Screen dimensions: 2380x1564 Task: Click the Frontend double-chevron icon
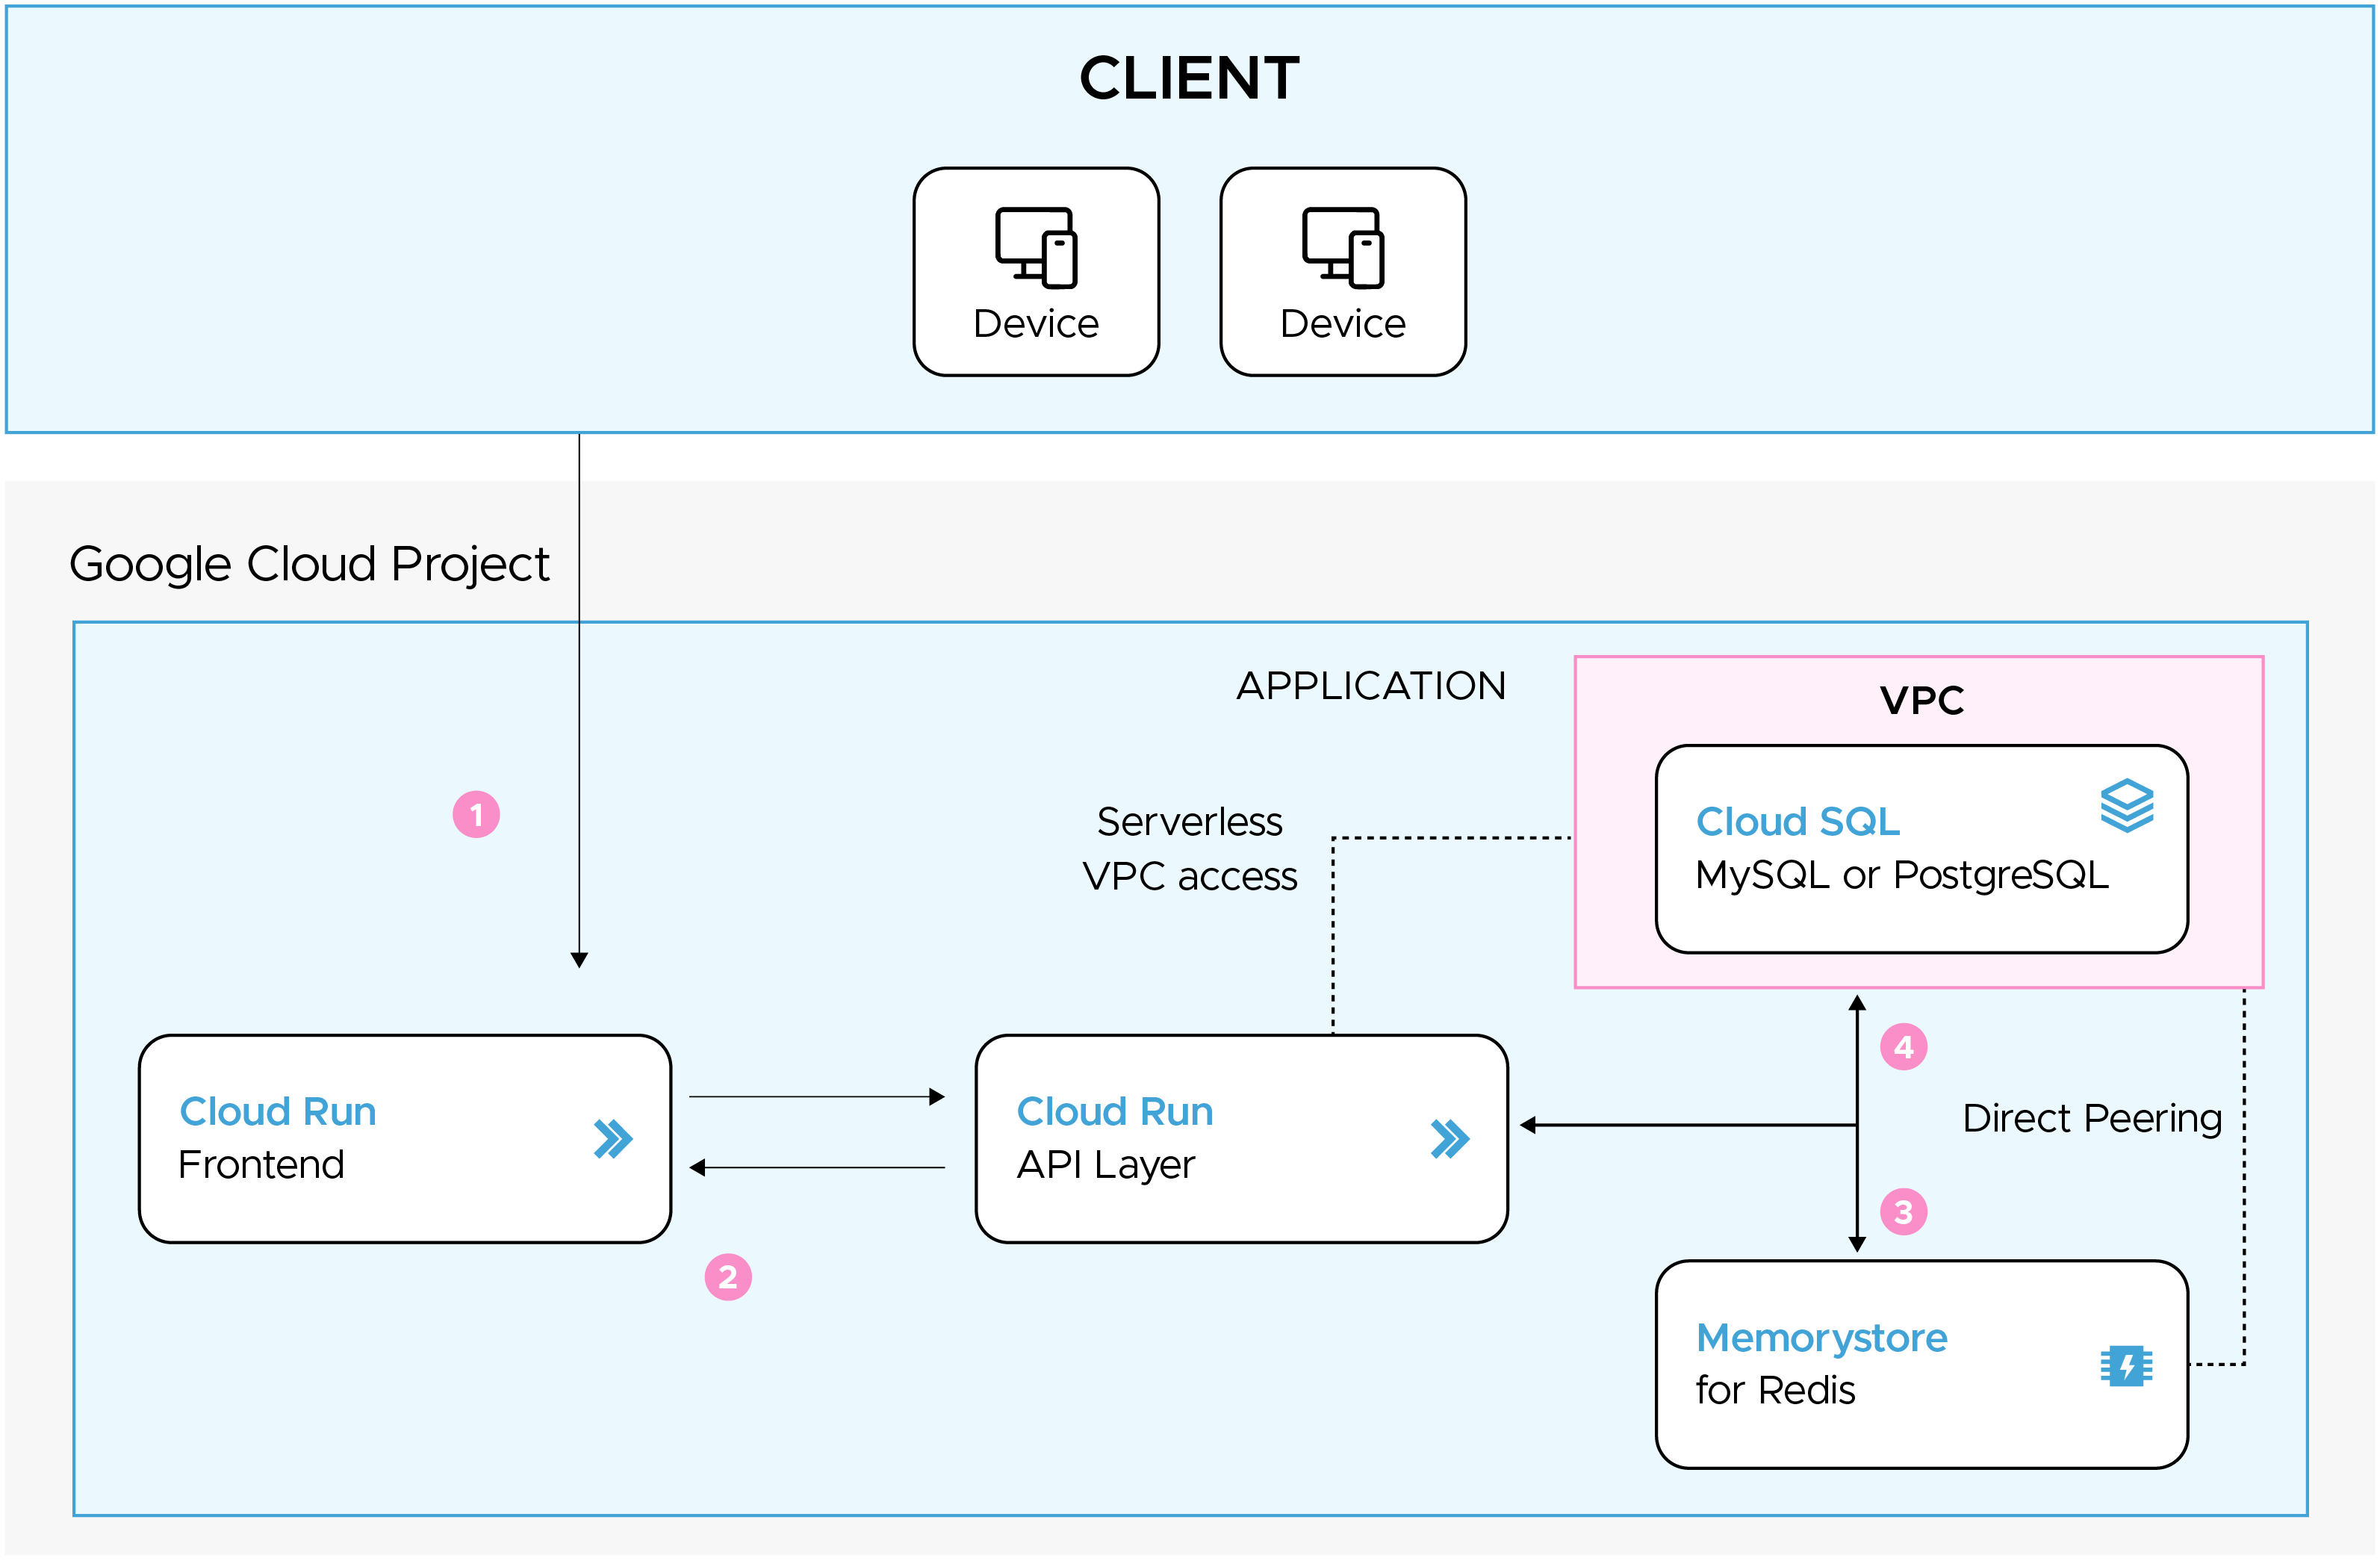pos(612,1138)
